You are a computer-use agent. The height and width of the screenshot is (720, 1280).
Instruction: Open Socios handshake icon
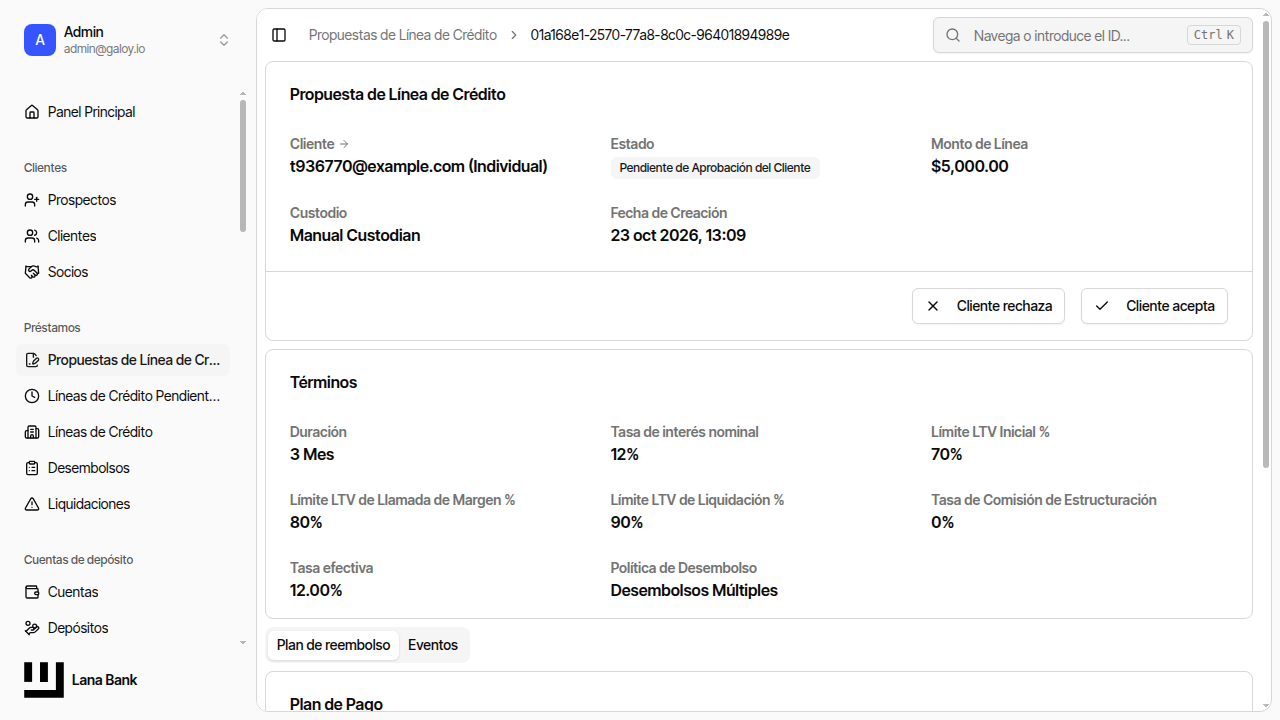(x=32, y=272)
